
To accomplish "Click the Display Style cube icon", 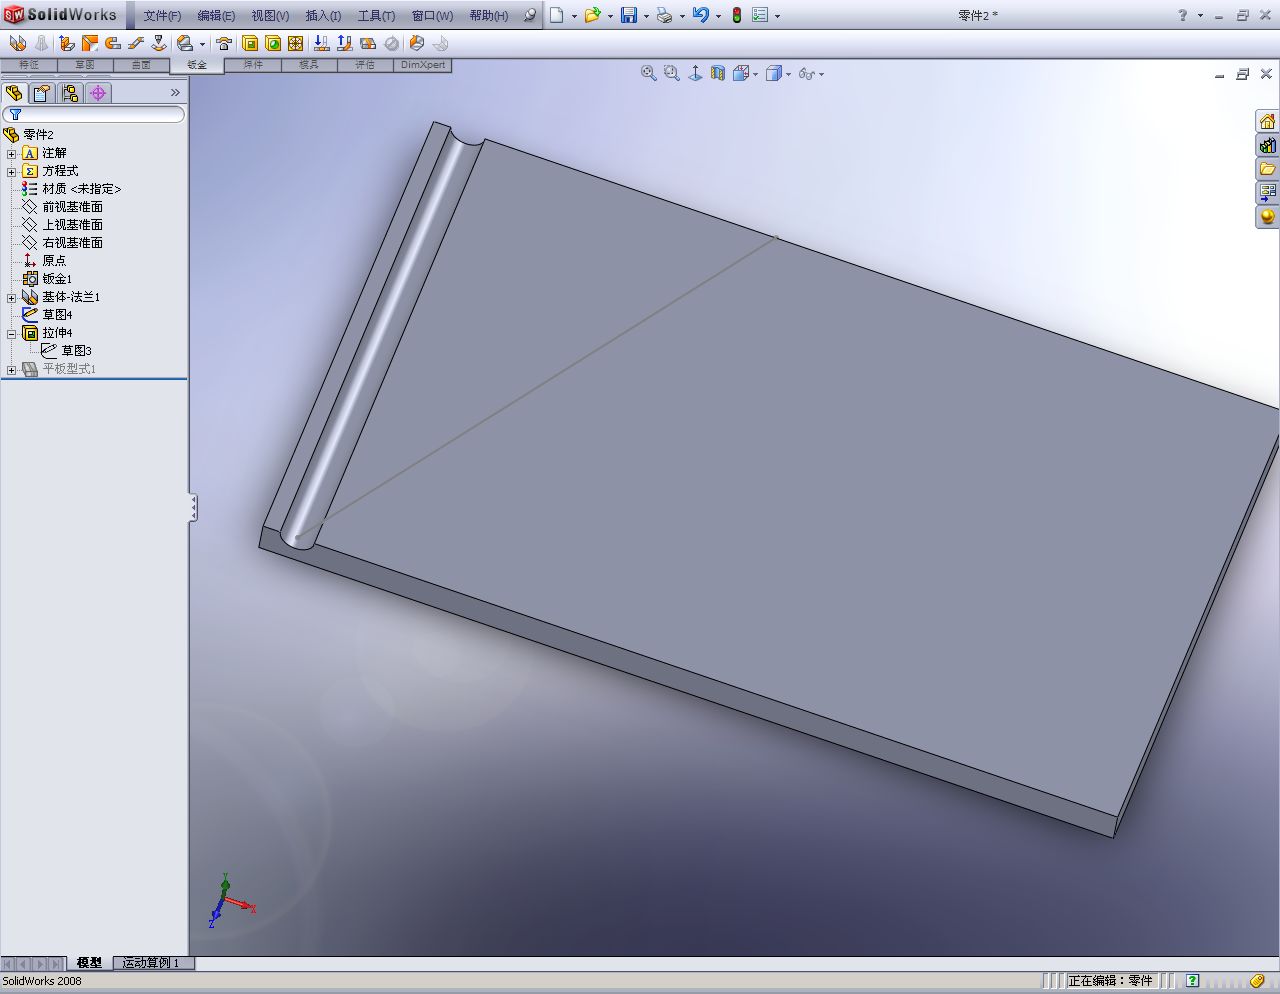I will point(773,73).
